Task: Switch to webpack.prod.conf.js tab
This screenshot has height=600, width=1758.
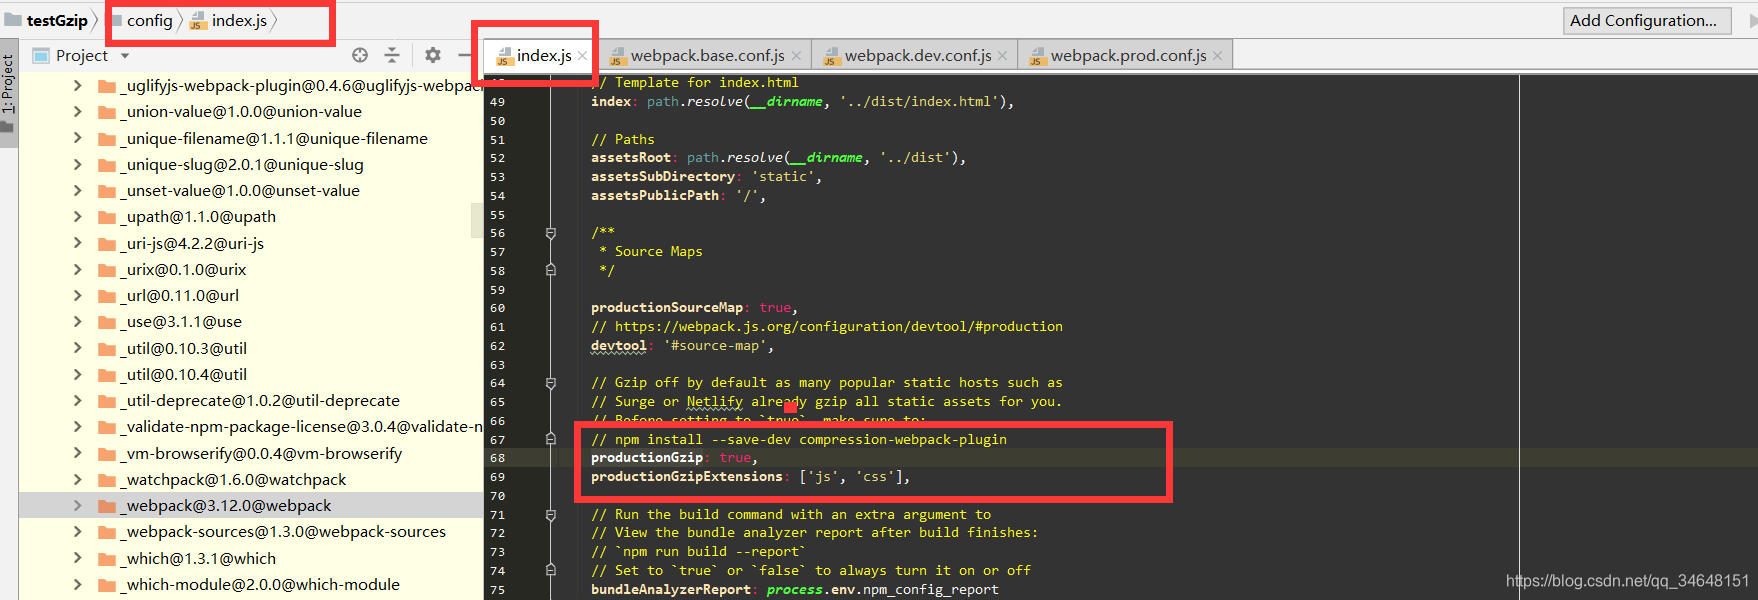Action: tap(1128, 56)
